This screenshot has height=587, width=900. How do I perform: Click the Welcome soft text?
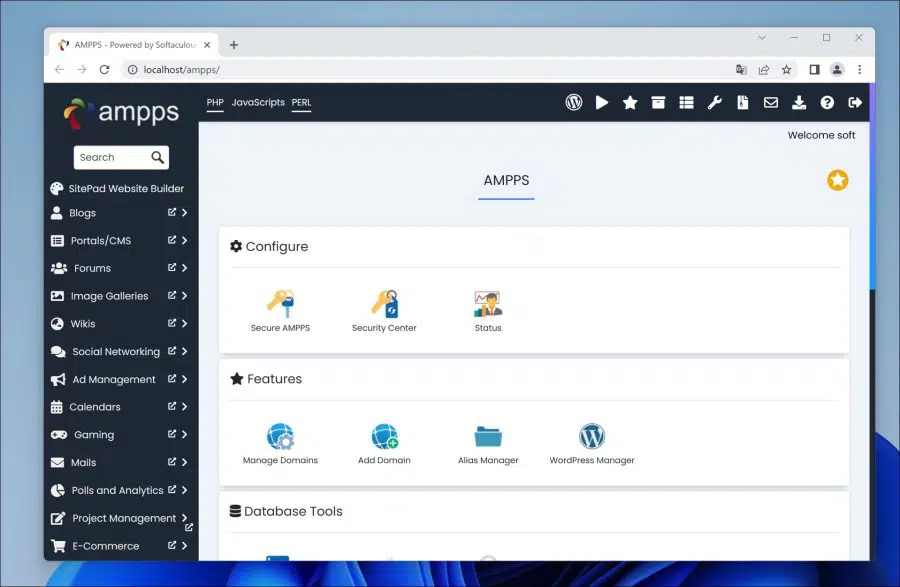click(821, 135)
